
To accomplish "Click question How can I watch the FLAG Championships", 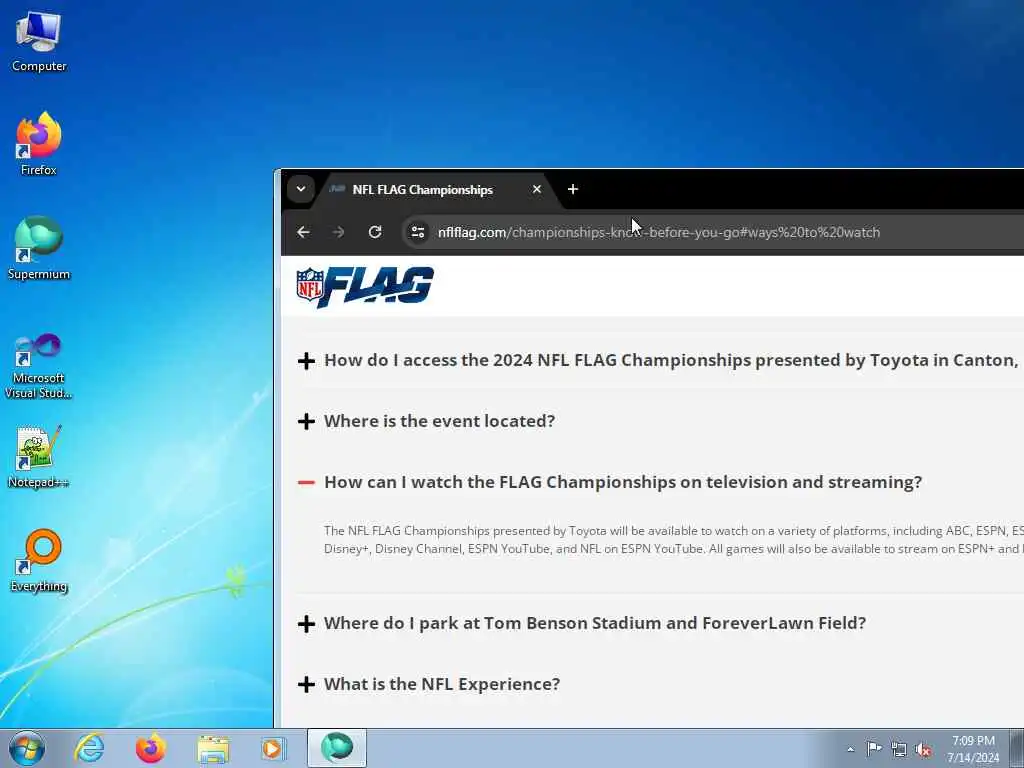I will point(623,483).
